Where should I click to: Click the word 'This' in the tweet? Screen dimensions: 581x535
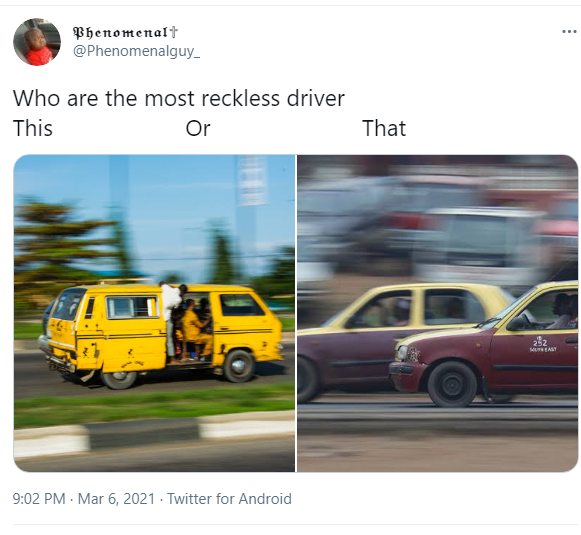tap(33, 129)
